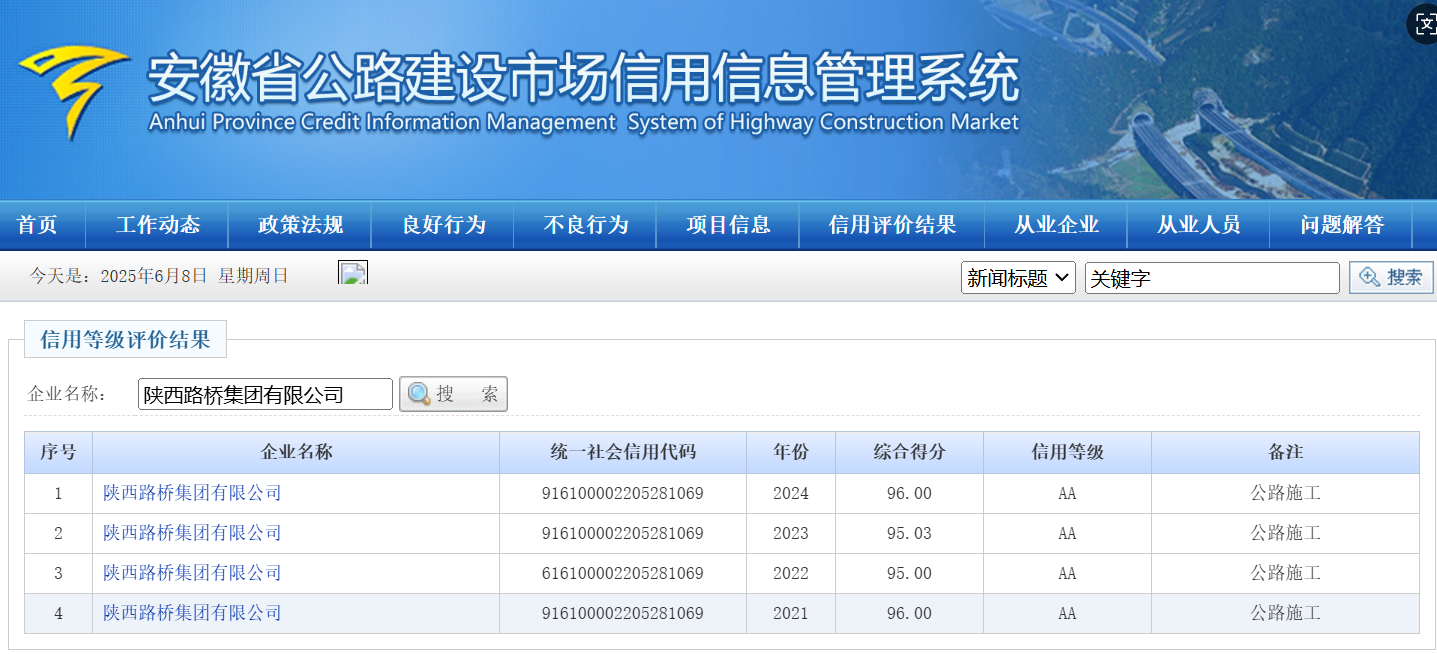
Task: Open the 不良行为 section
Action: pos(584,225)
